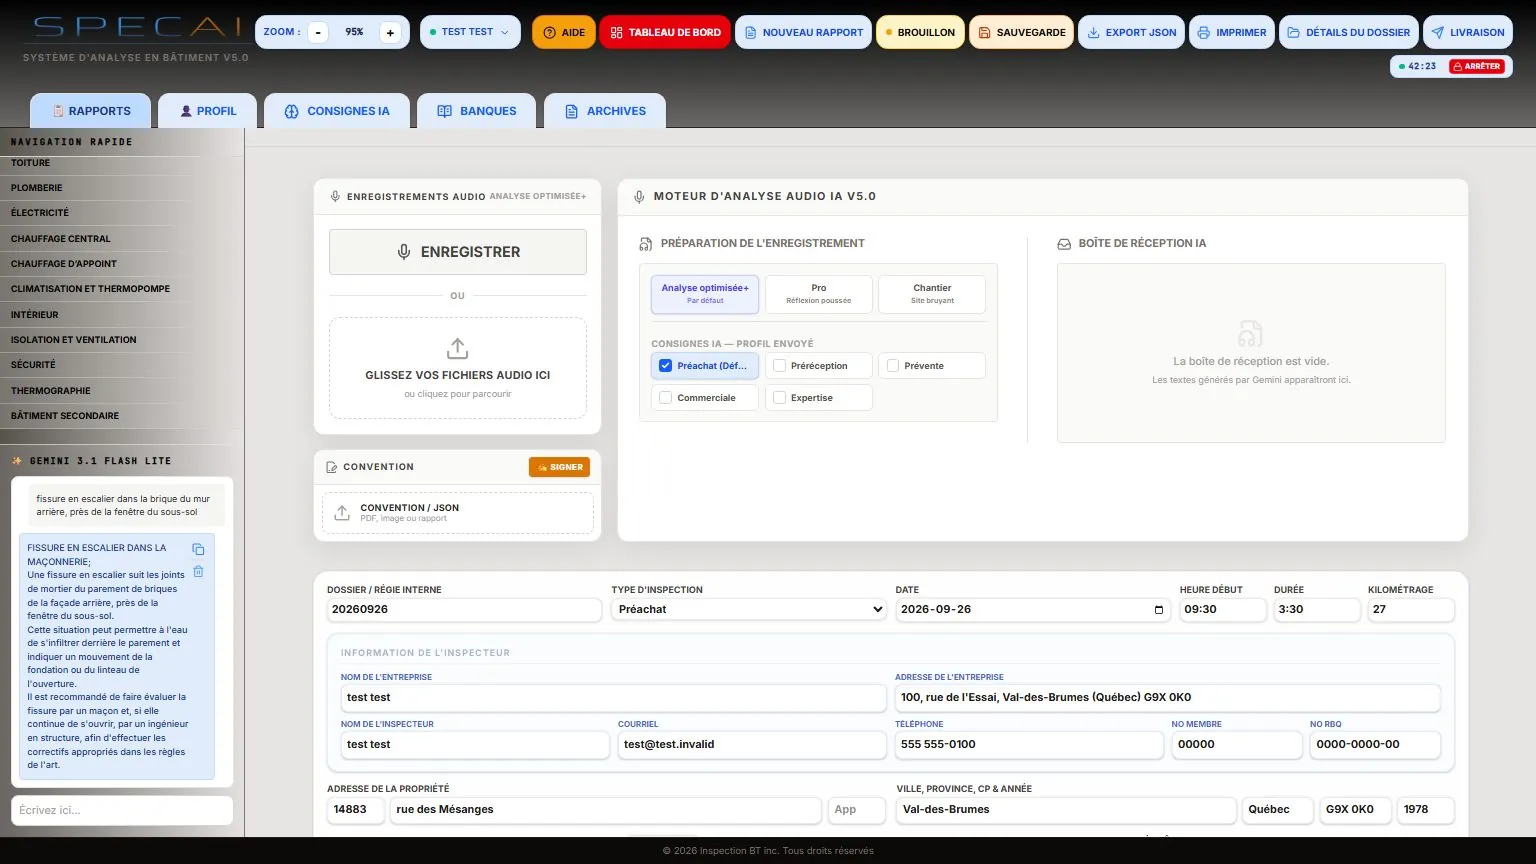Edit the Kilométrage field
Viewport: 1536px width, 864px height.
point(1411,610)
